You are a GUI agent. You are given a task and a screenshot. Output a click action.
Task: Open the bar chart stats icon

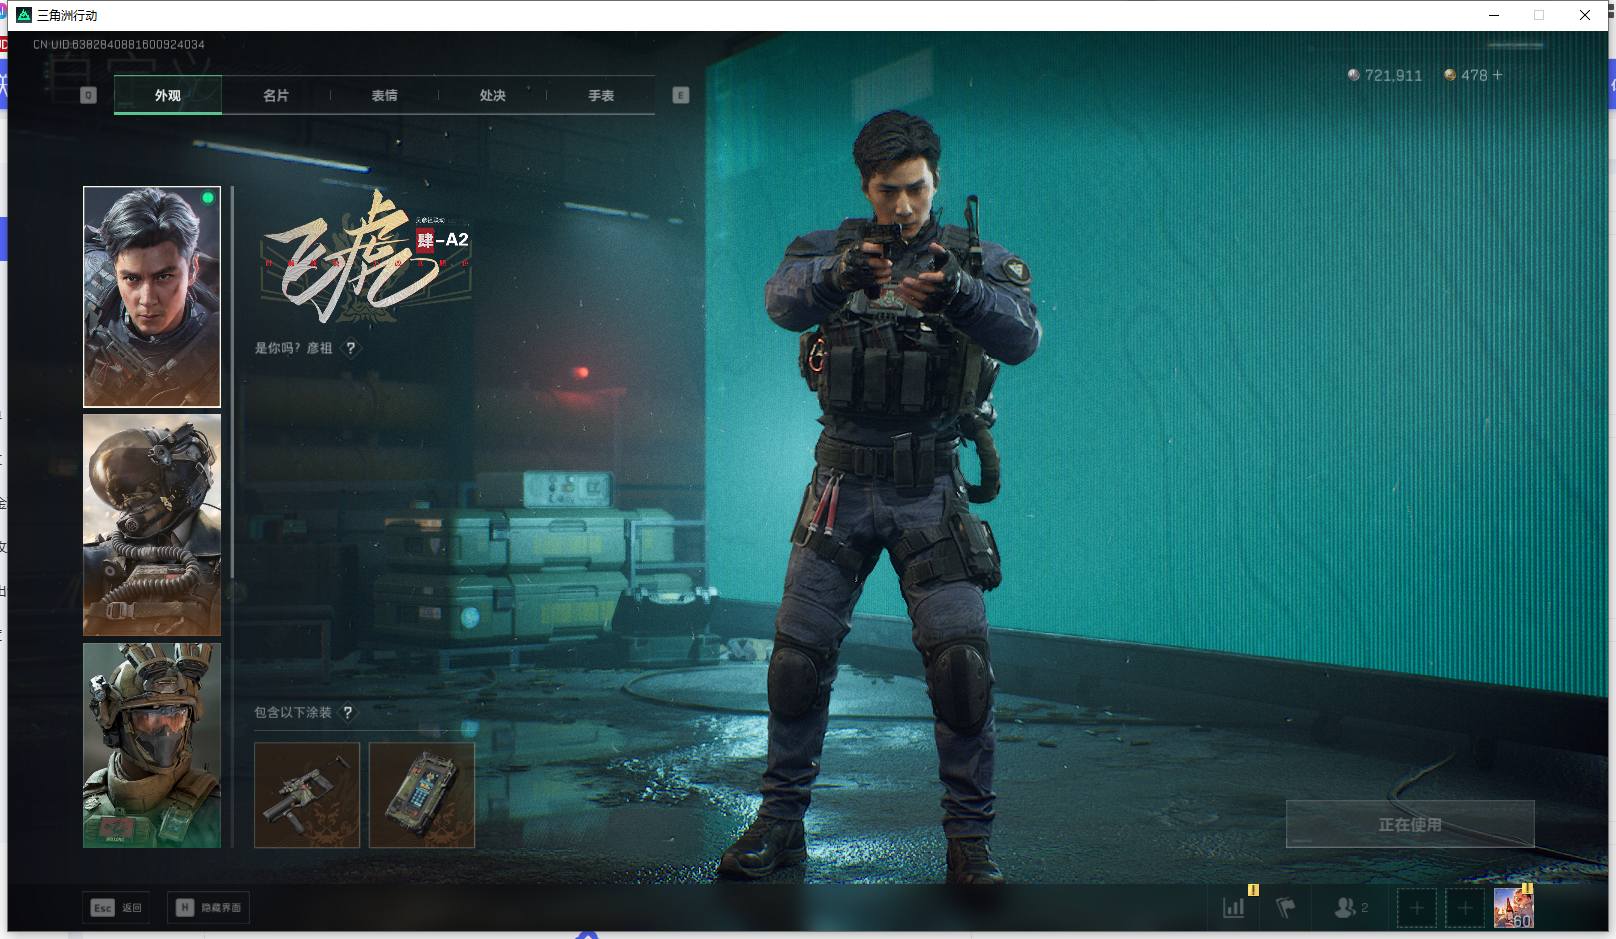tap(1234, 907)
